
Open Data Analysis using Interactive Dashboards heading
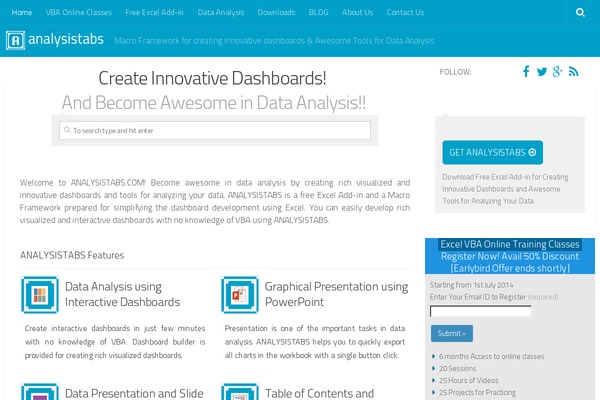(122, 294)
